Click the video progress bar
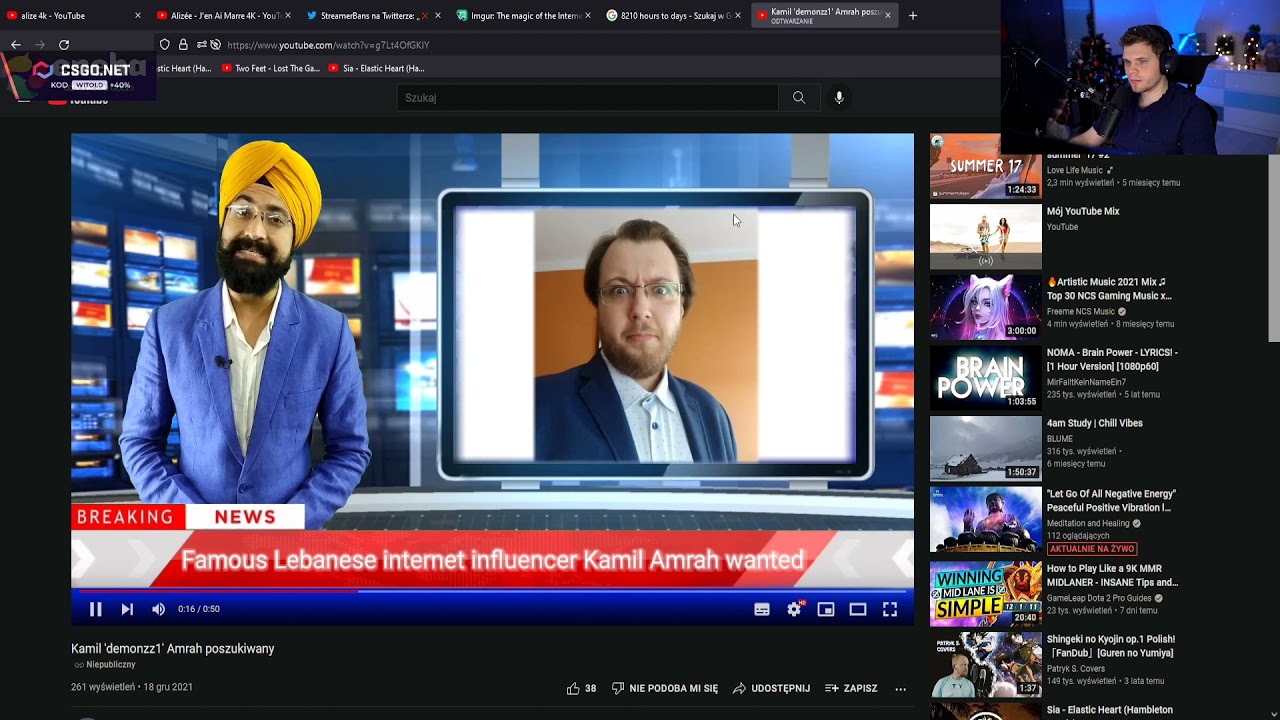The width and height of the screenshot is (1280, 720). click(492, 590)
